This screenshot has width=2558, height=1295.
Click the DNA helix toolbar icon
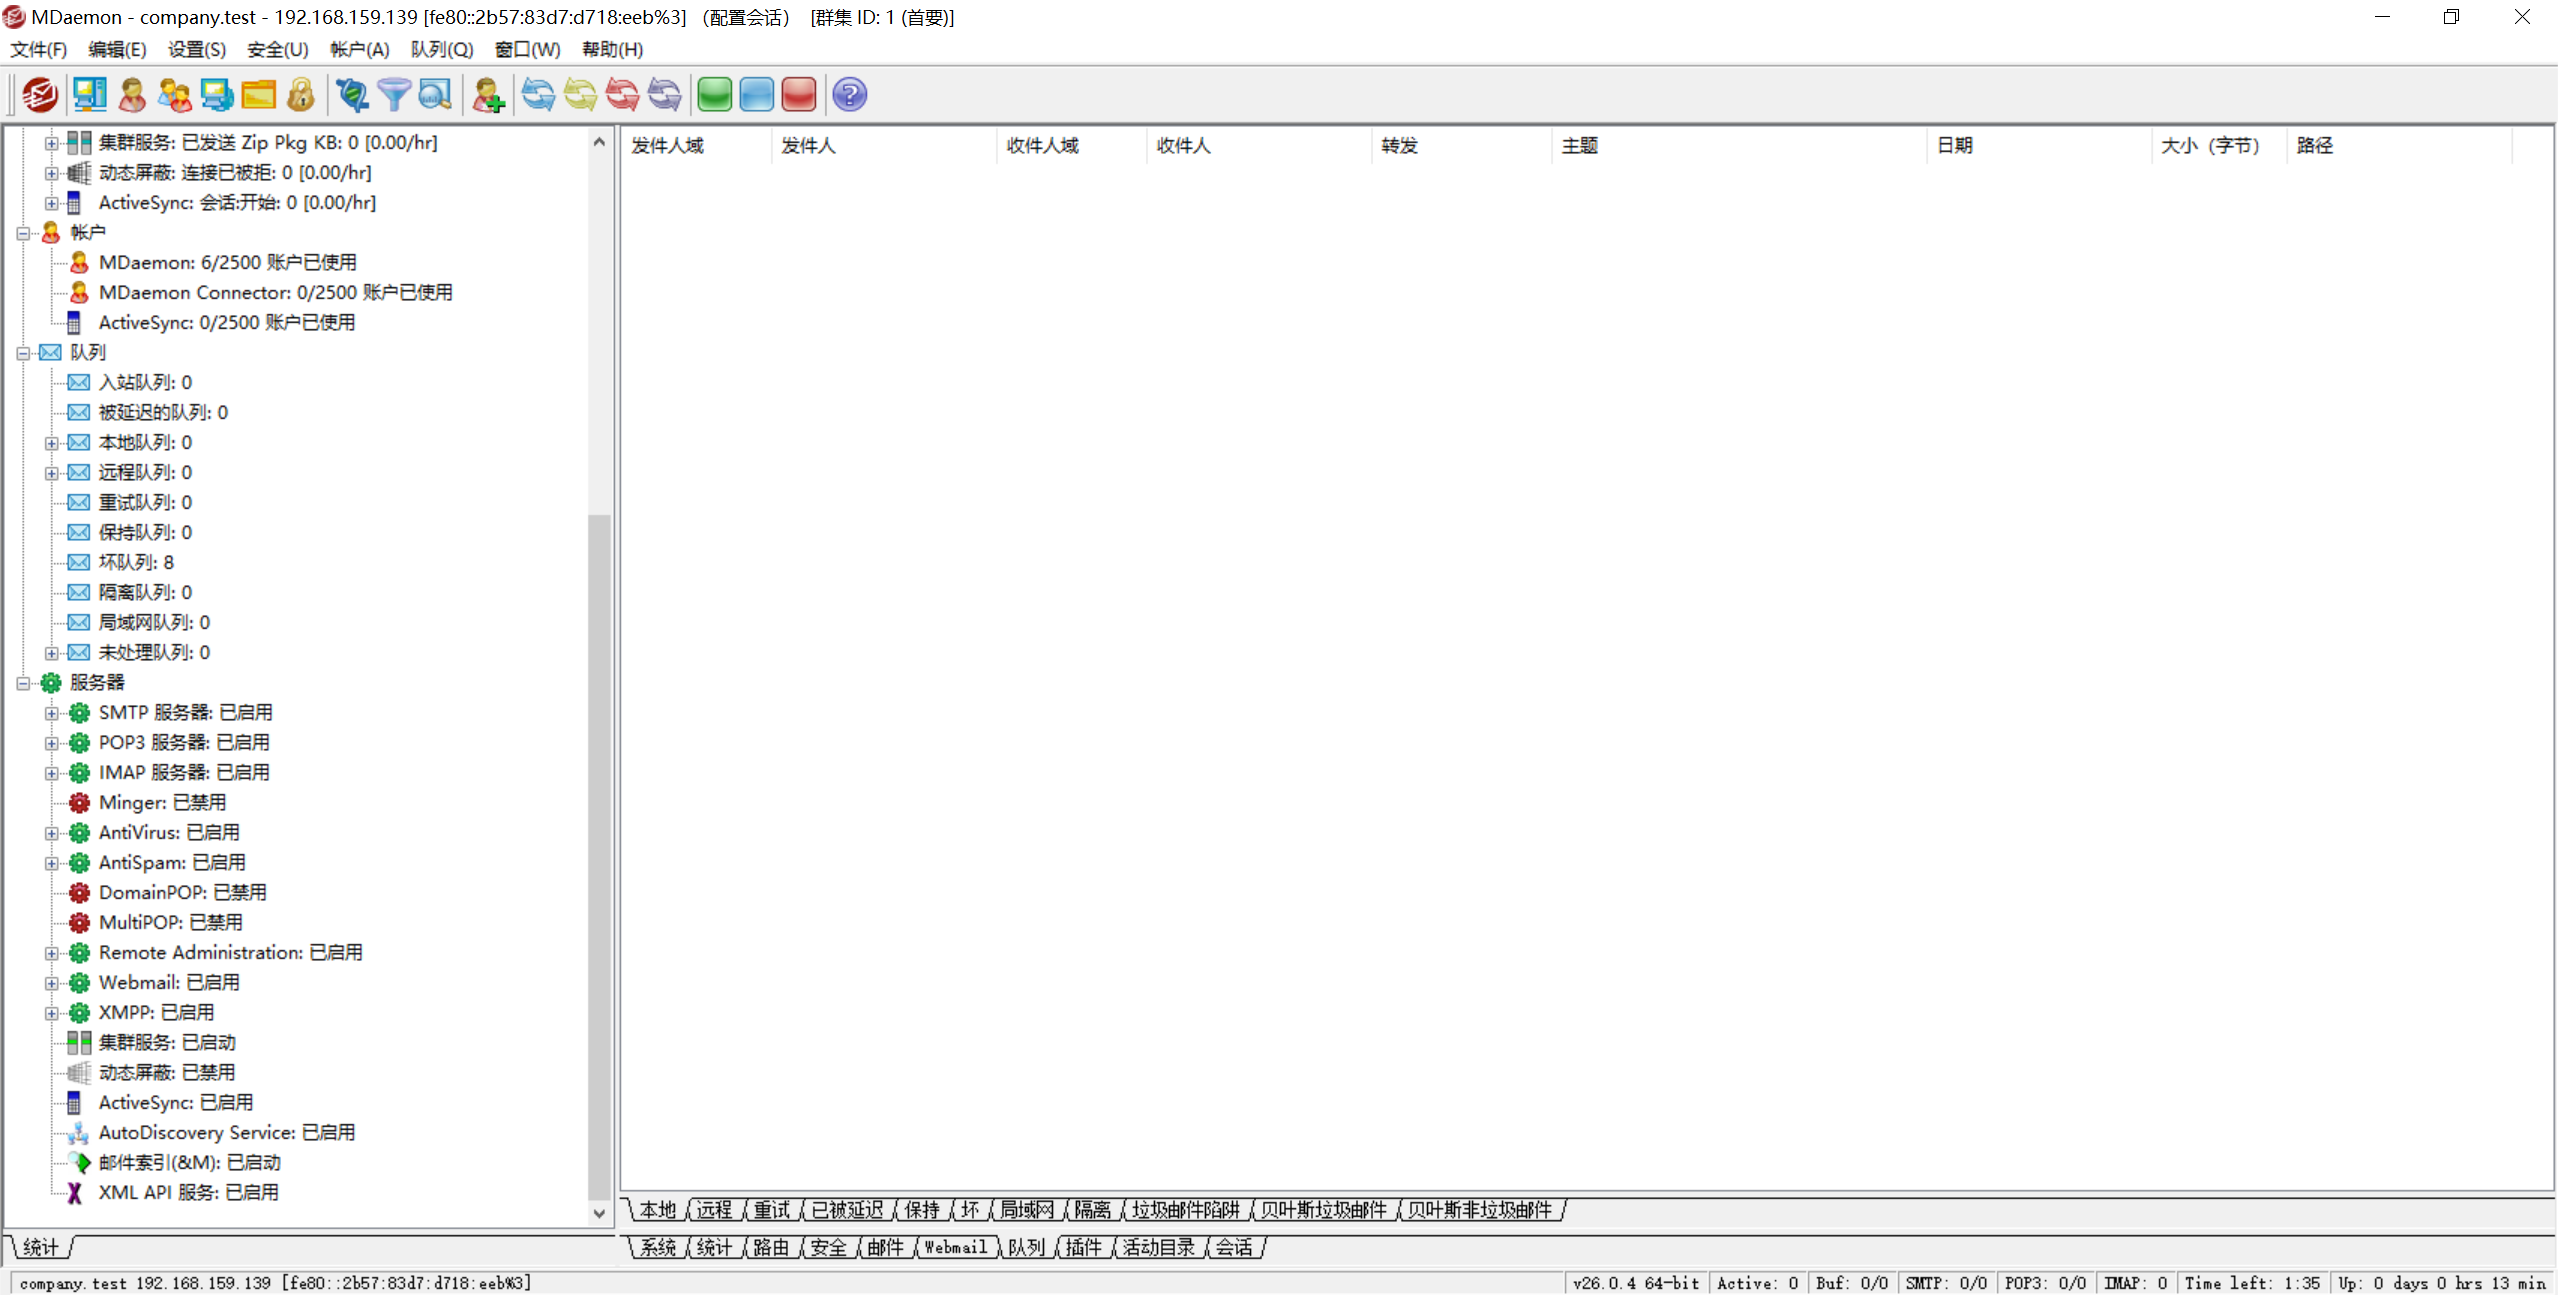click(x=352, y=95)
